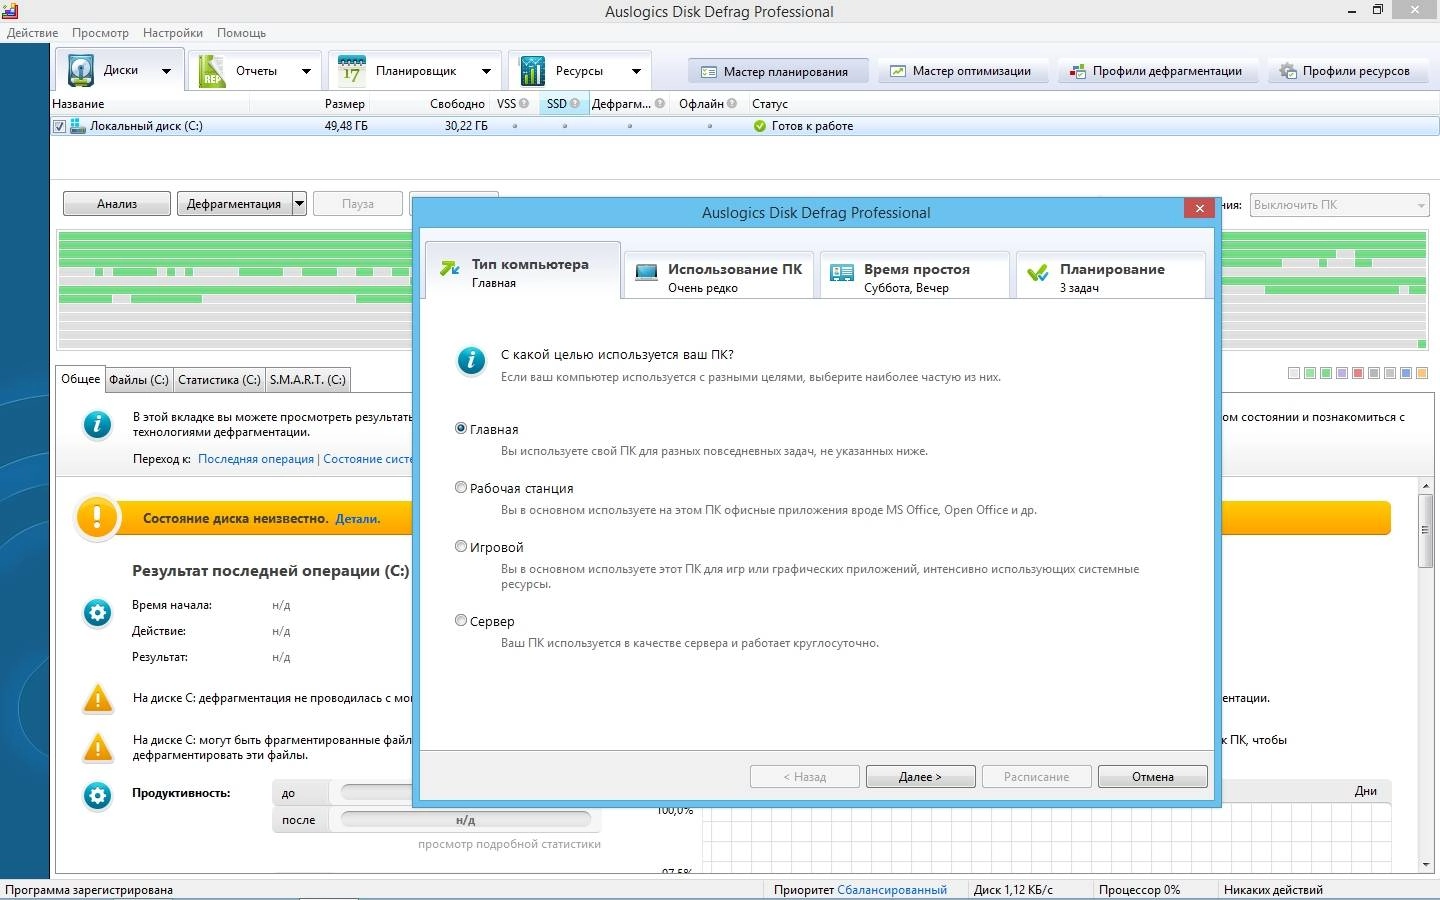
Task: Click the application icon in the title bar
Action: coord(11,11)
